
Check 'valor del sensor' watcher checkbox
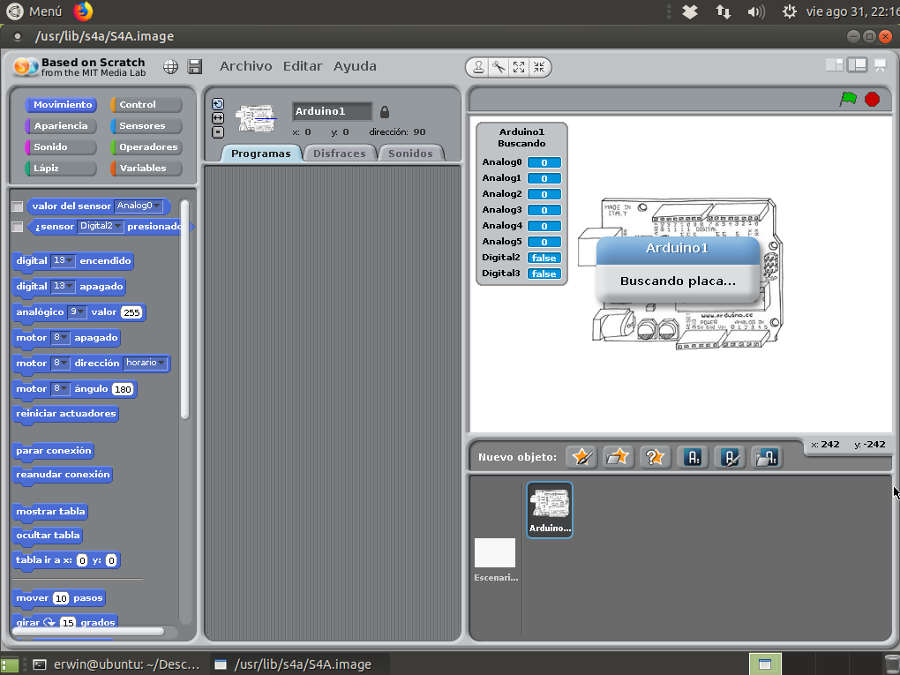click(18, 206)
